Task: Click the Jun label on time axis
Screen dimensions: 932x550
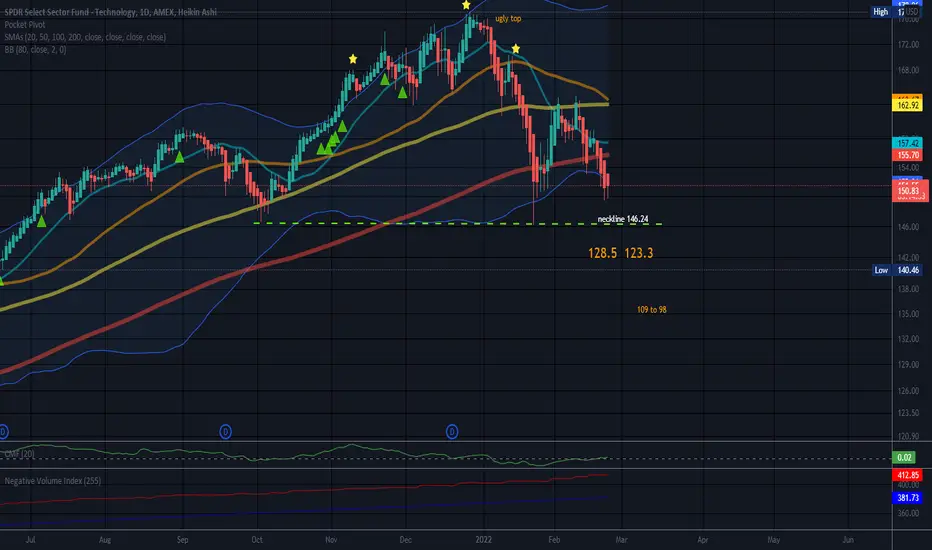Action: (848, 540)
